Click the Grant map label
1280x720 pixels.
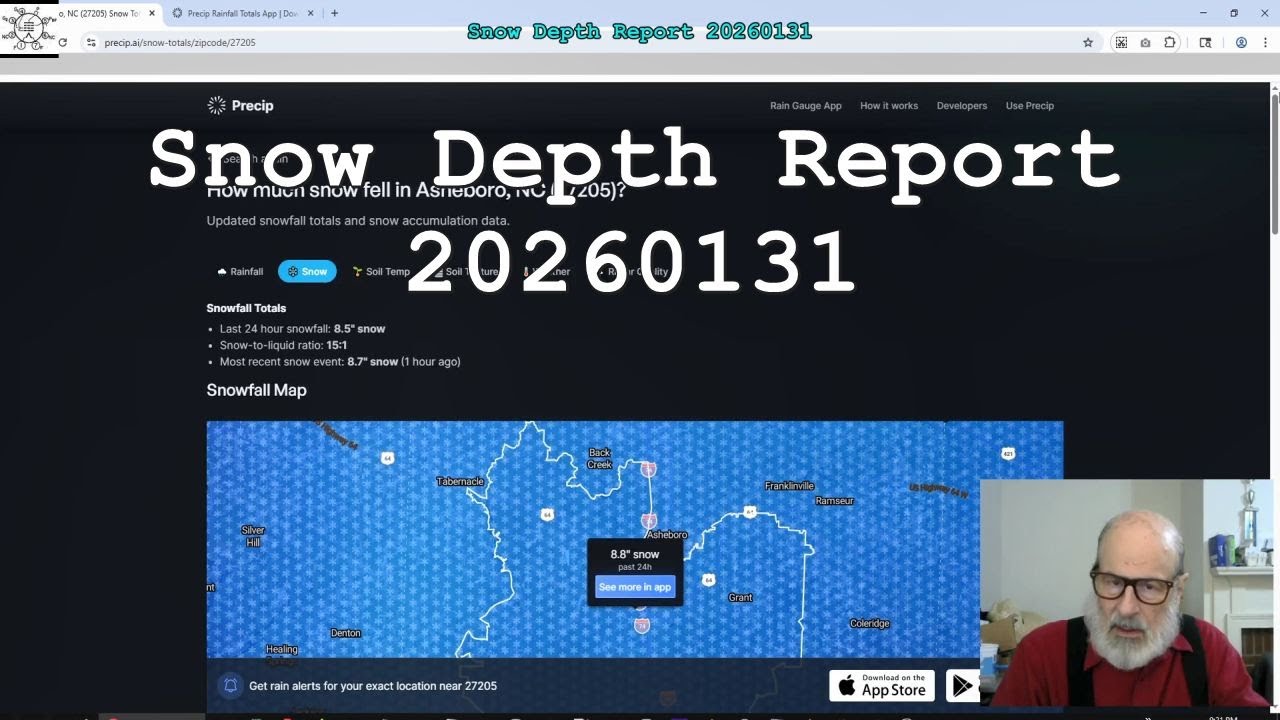tap(740, 597)
